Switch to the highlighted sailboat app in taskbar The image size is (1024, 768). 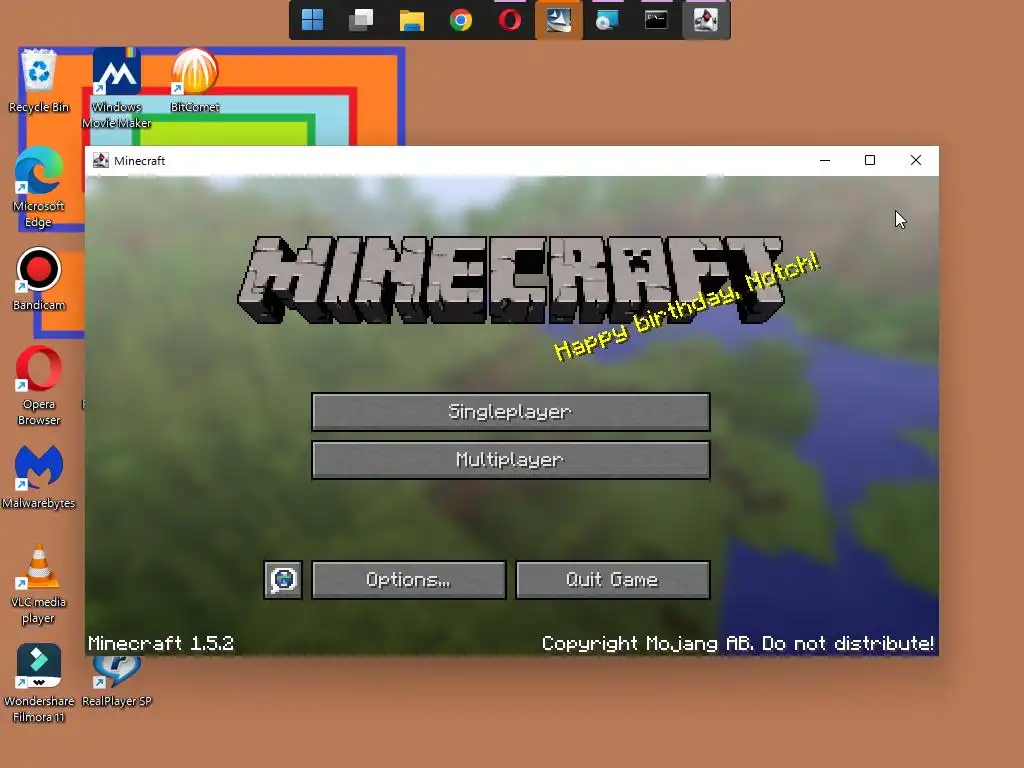click(x=558, y=20)
